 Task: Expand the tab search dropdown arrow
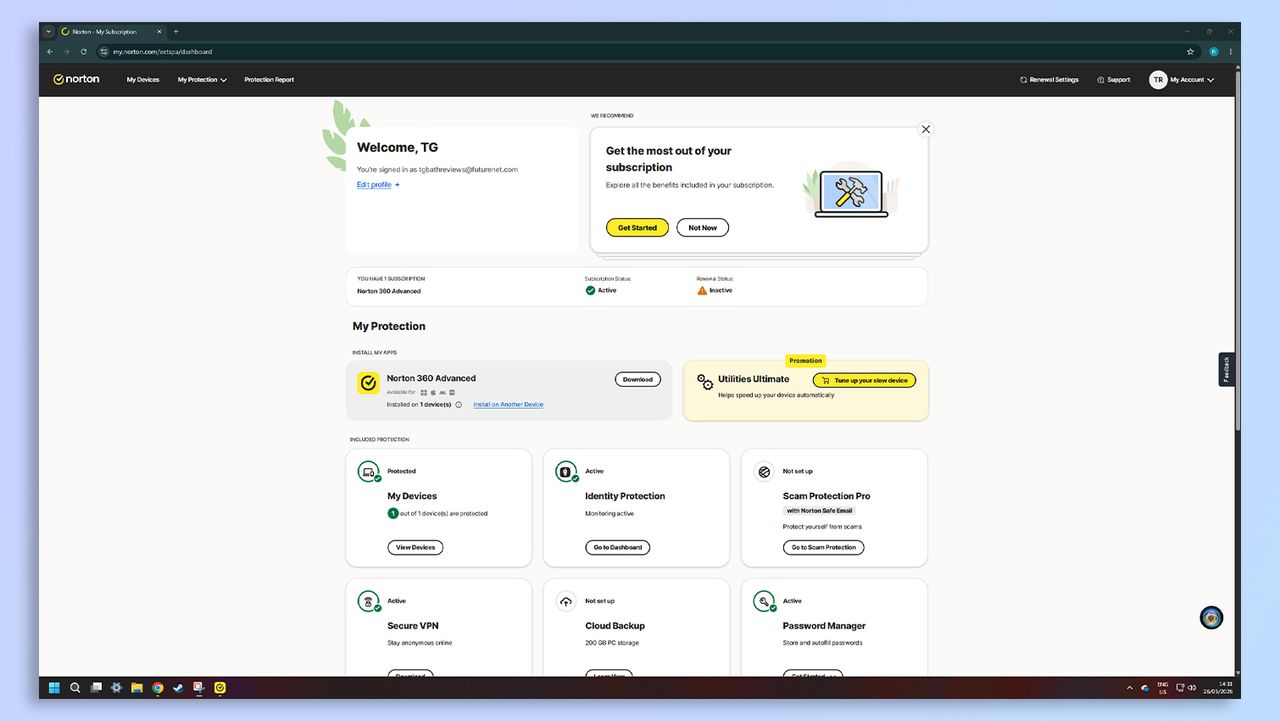(47, 32)
